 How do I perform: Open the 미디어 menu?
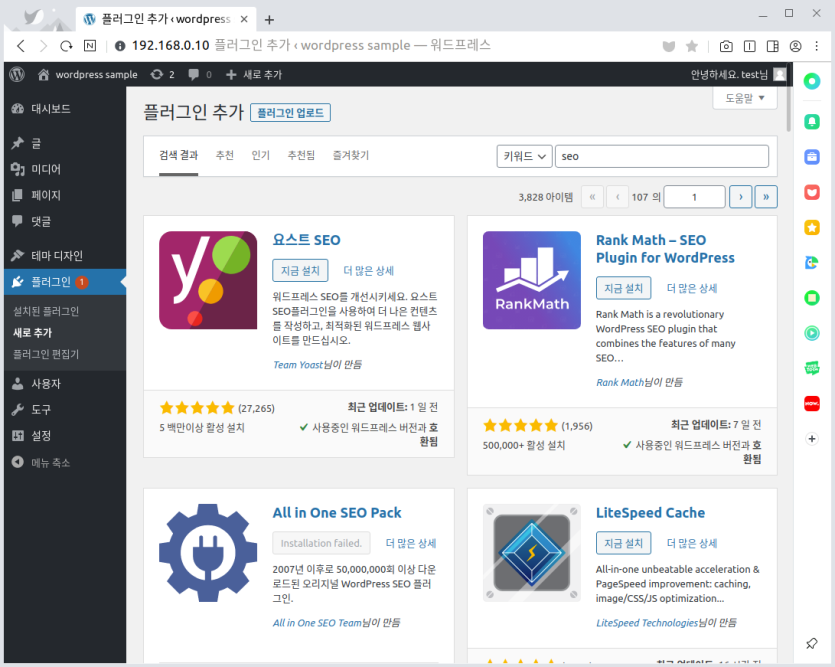[65, 169]
